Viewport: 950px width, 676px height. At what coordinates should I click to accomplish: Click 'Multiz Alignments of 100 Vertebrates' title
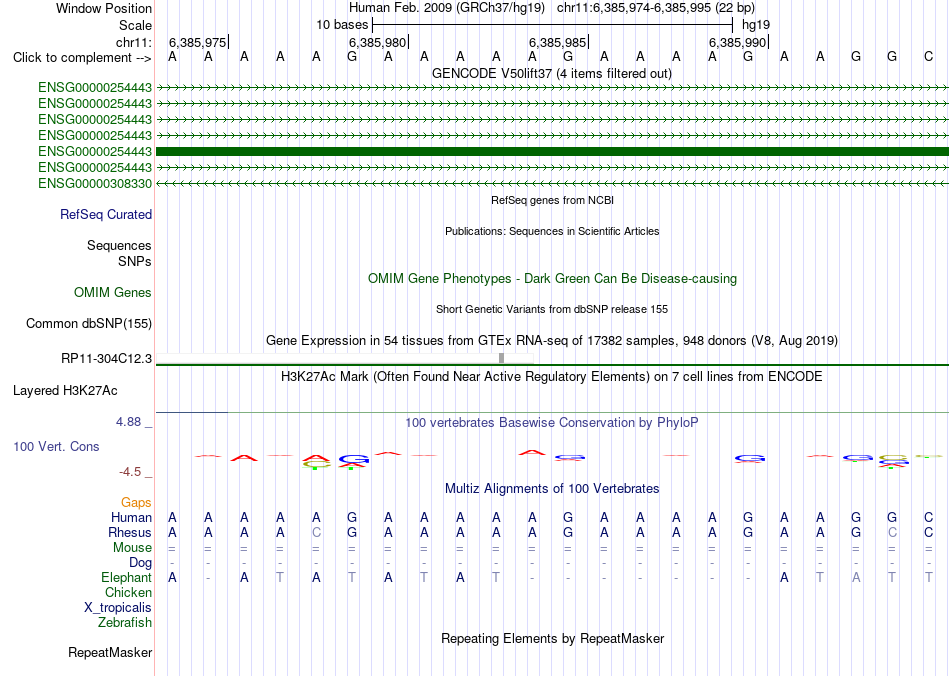click(552, 488)
